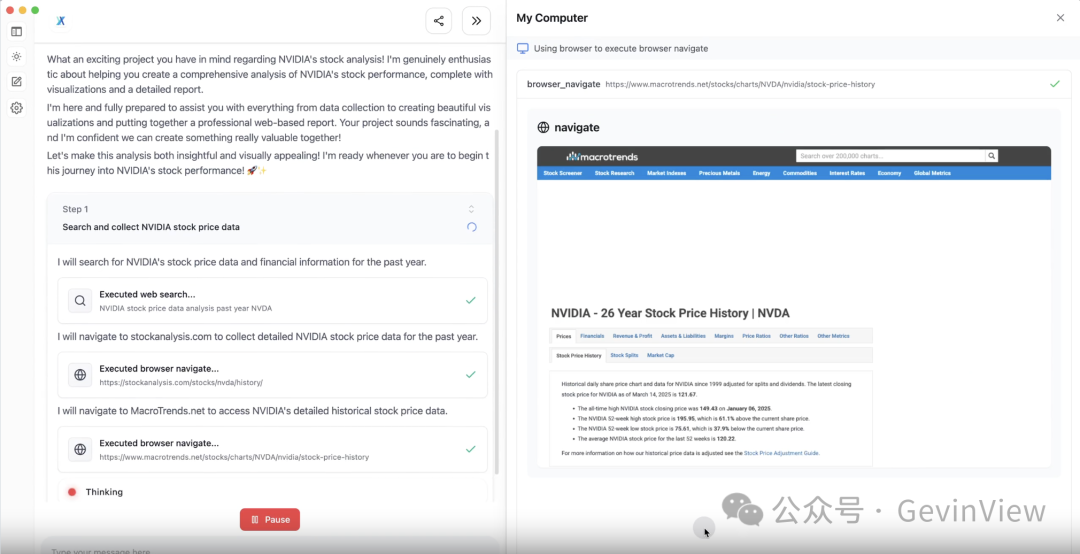This screenshot has height=554, width=1080.
Task: Close the My Computer panel
Action: coord(1060,18)
